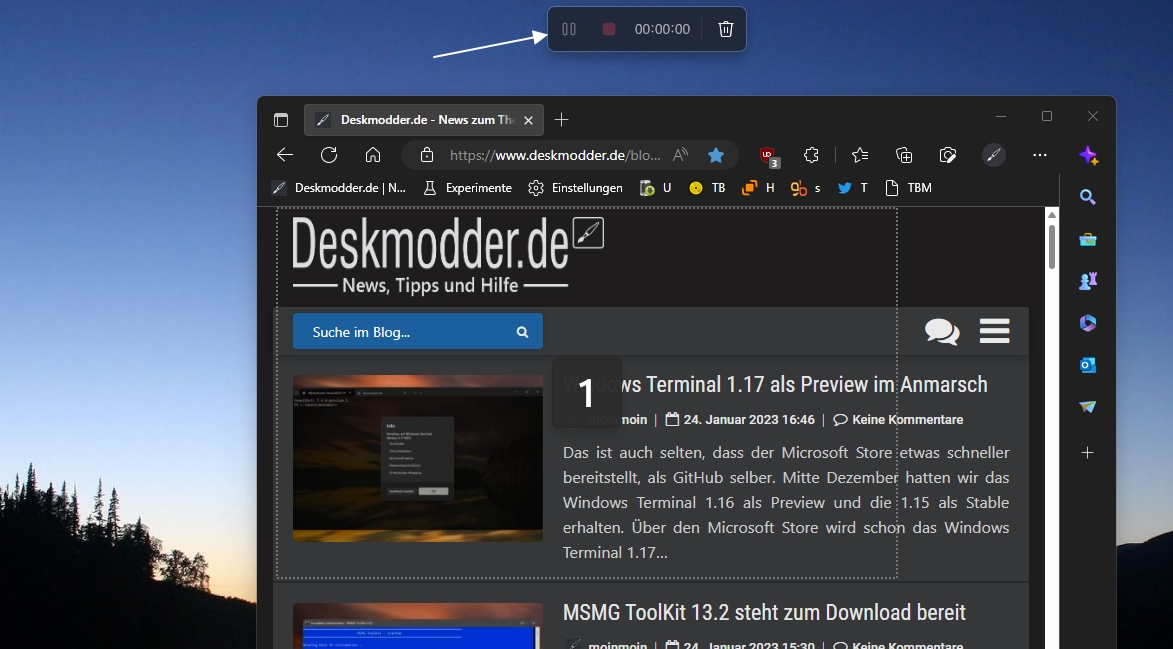Viewport: 1173px width, 649px height.
Task: Click the vertical scrollbar thumb
Action: pyautogui.click(x=1052, y=247)
